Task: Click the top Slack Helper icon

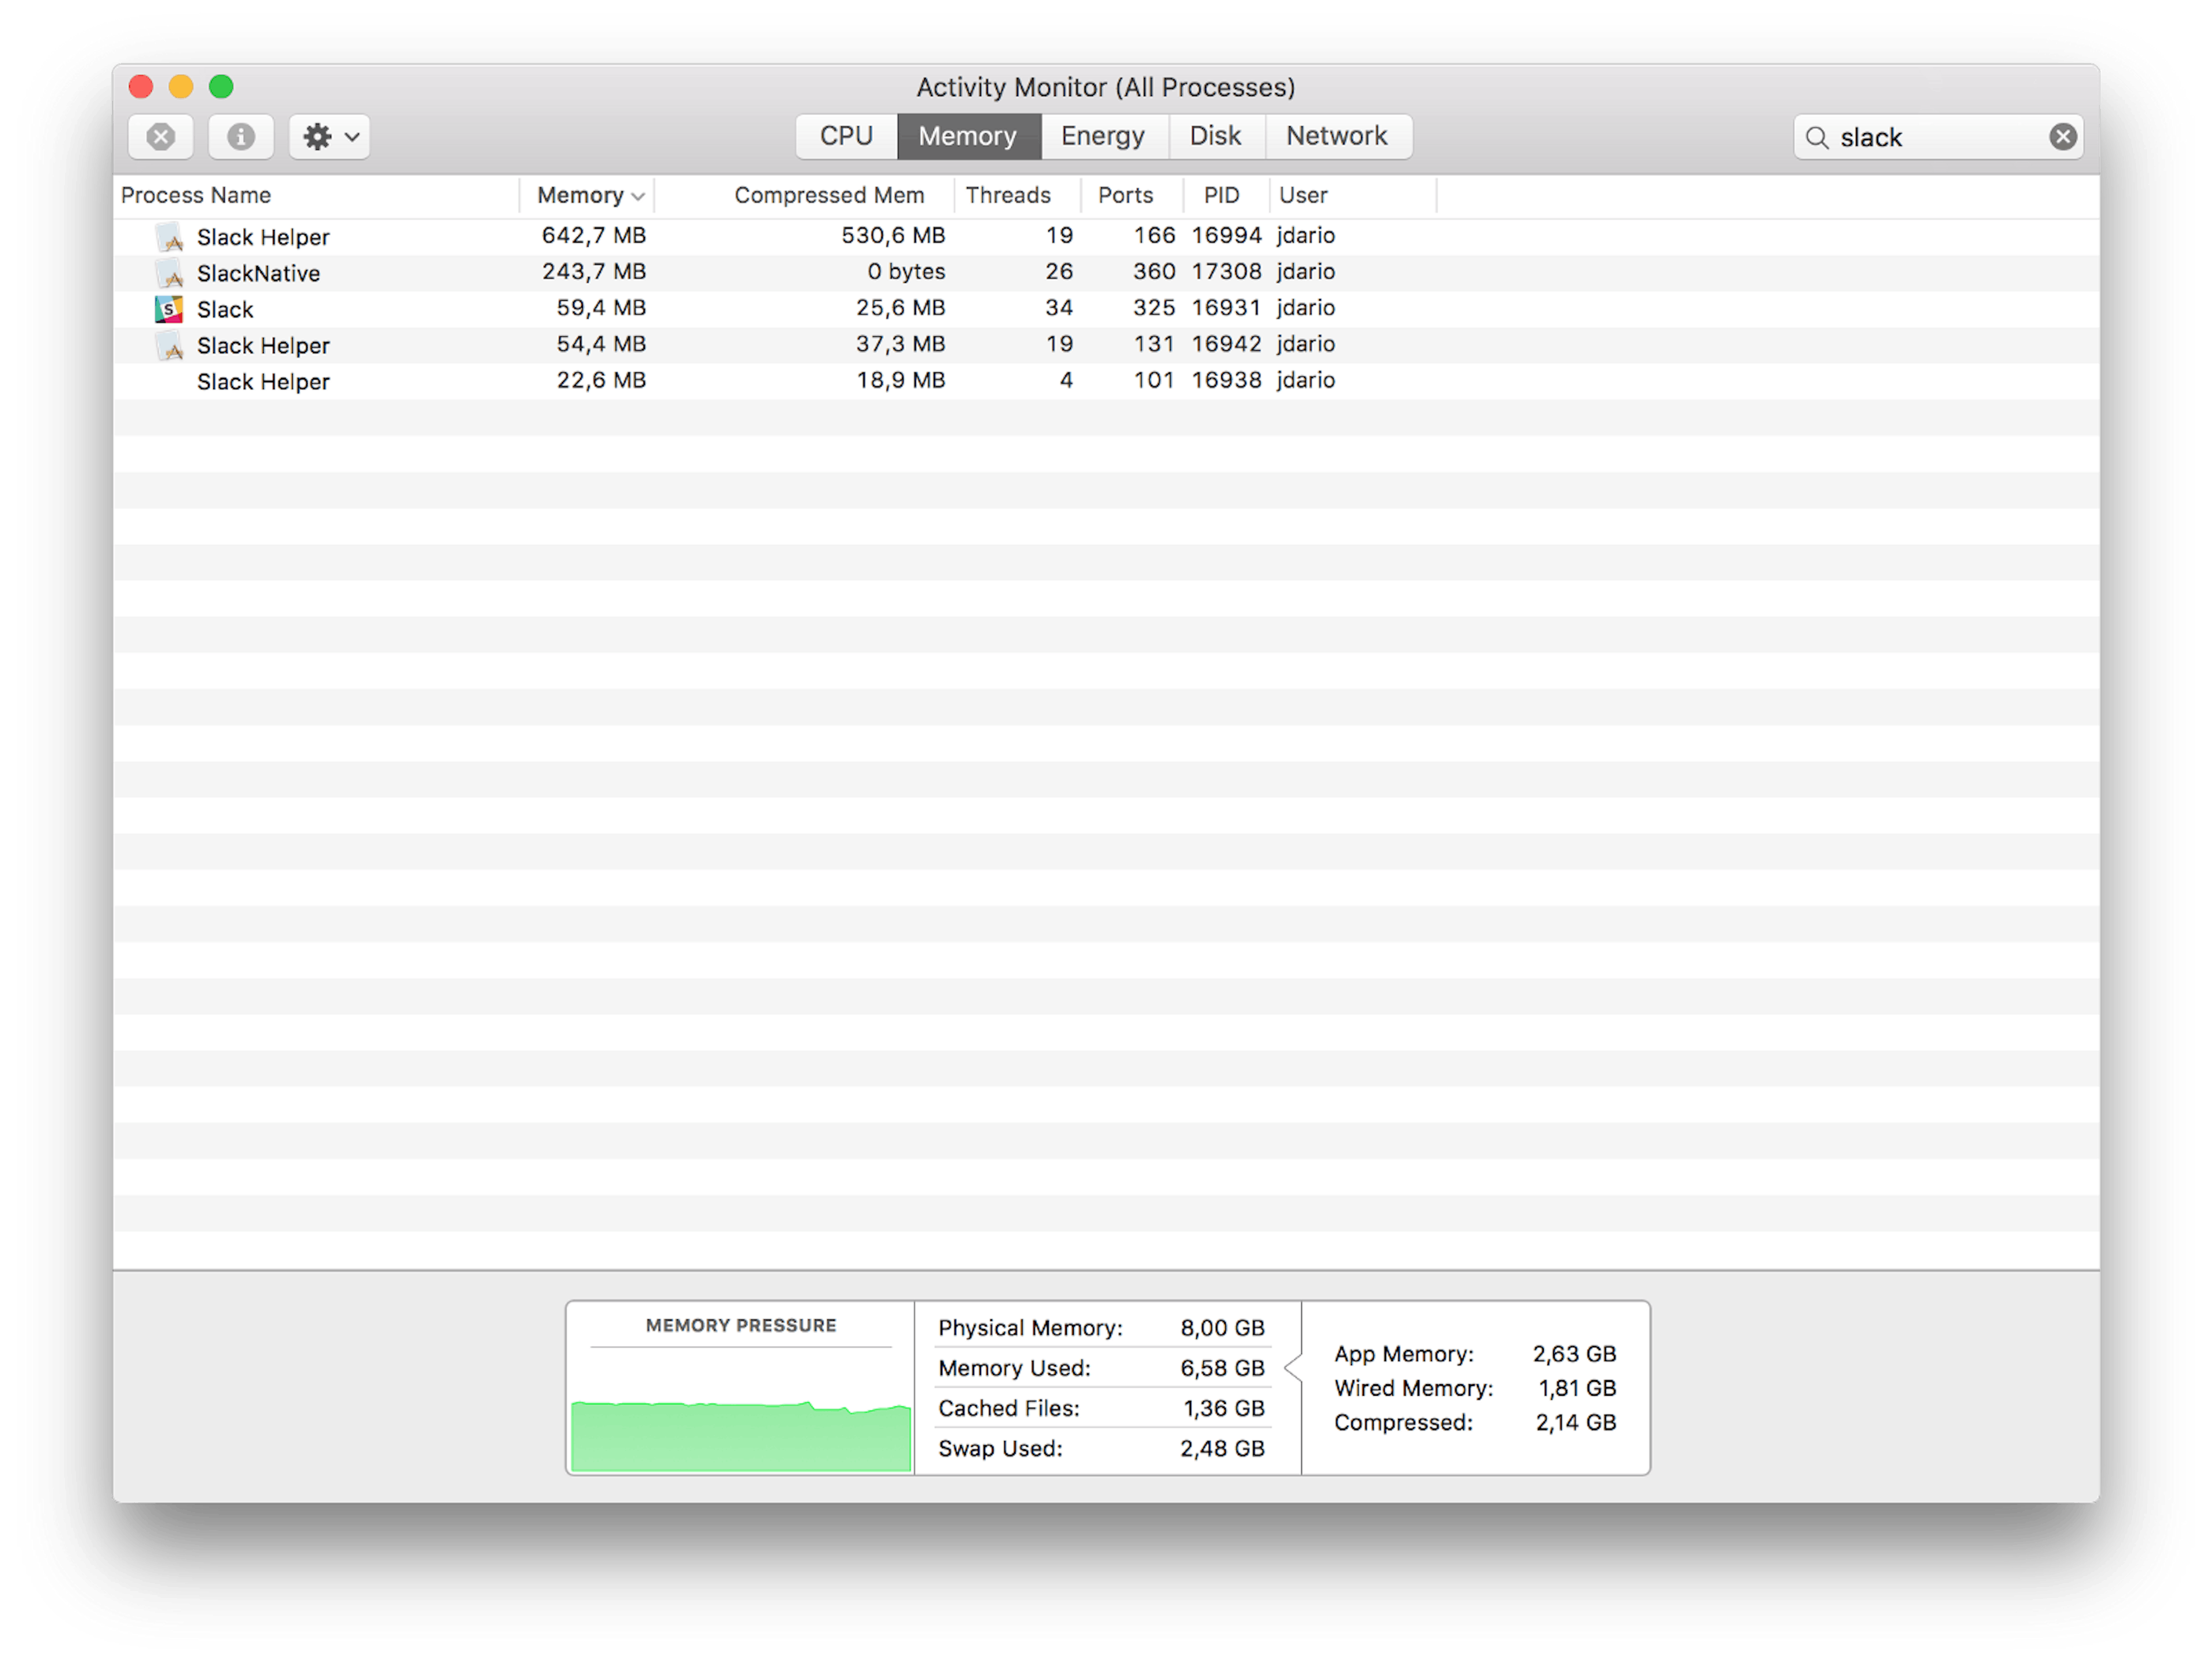Action: click(169, 237)
